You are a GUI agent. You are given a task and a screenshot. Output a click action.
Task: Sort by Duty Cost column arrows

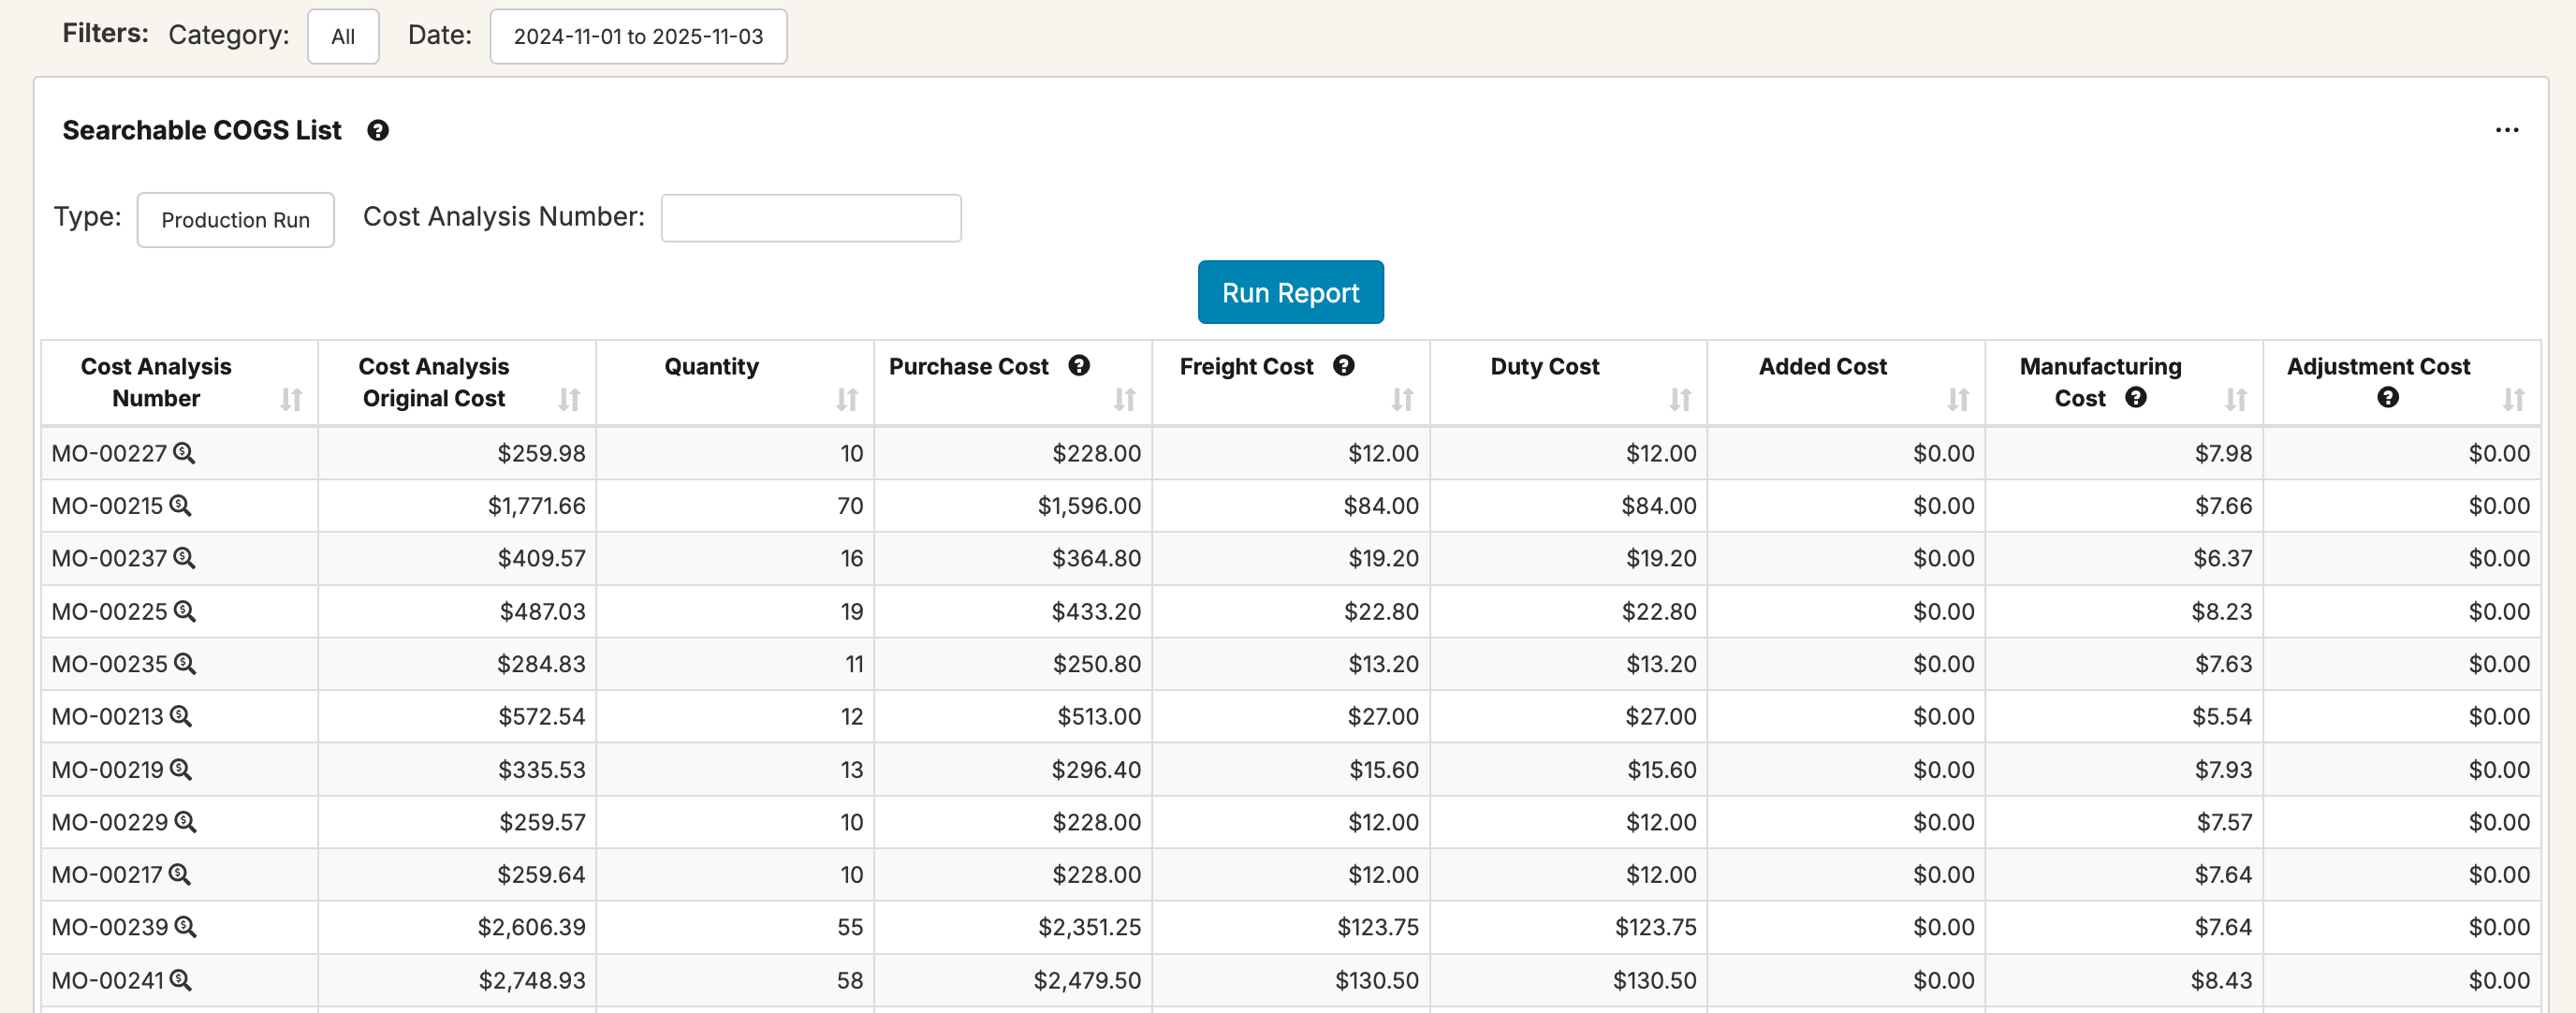(x=1679, y=400)
